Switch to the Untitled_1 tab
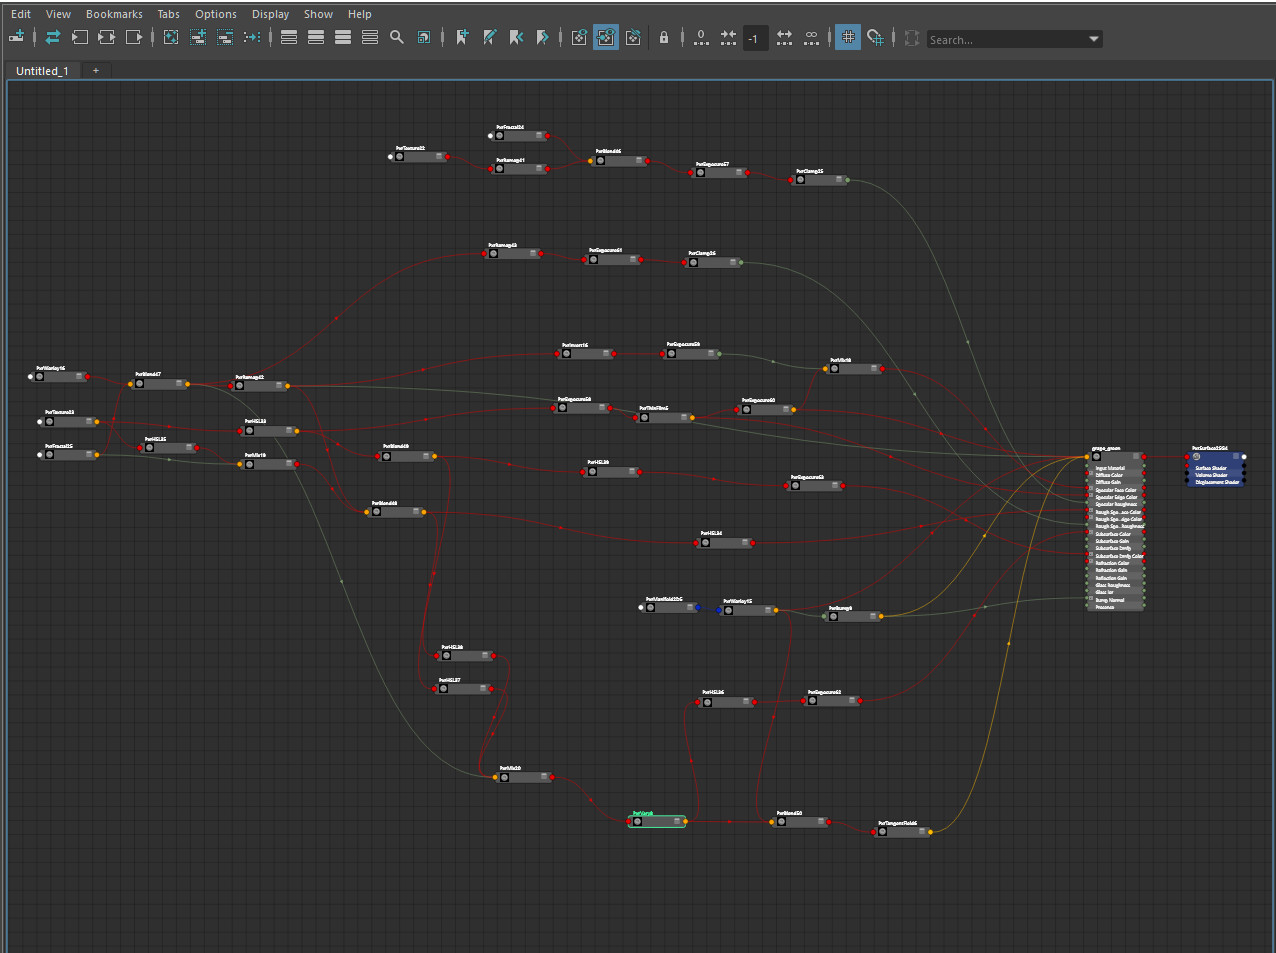Viewport: 1276px width, 953px height. [42, 71]
